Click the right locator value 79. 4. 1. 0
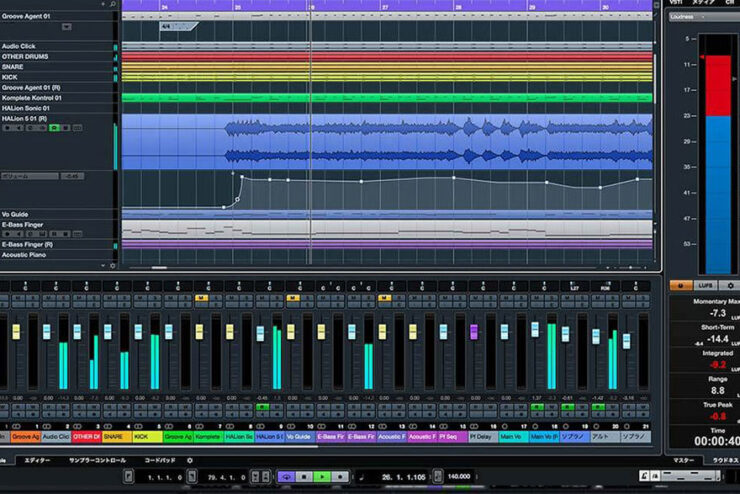The width and height of the screenshot is (740, 494). pos(226,477)
